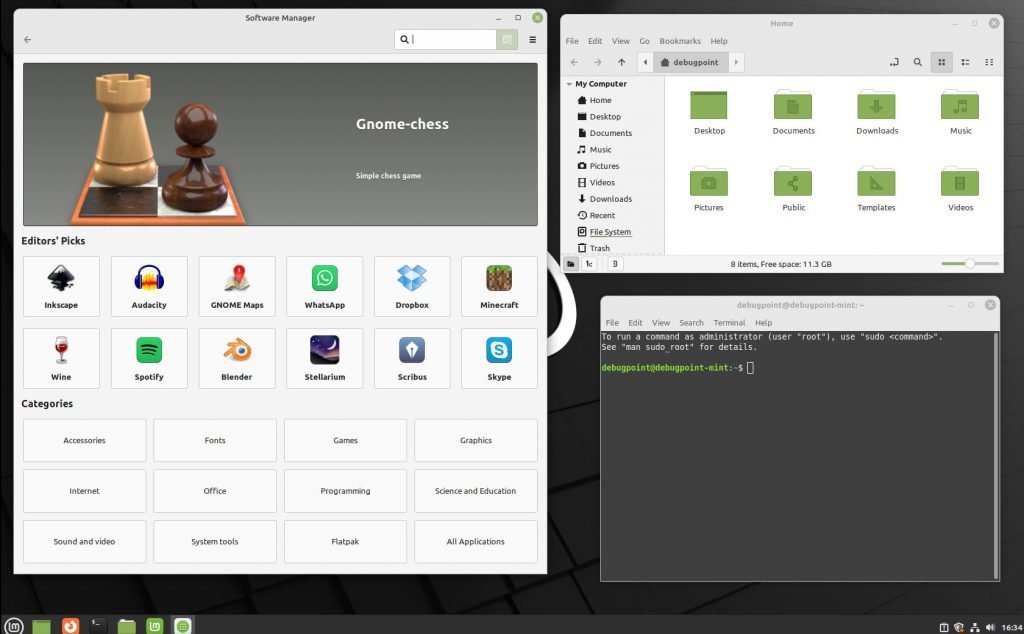
Task: Open the Minecraft listing in Software Manager
Action: coord(499,285)
